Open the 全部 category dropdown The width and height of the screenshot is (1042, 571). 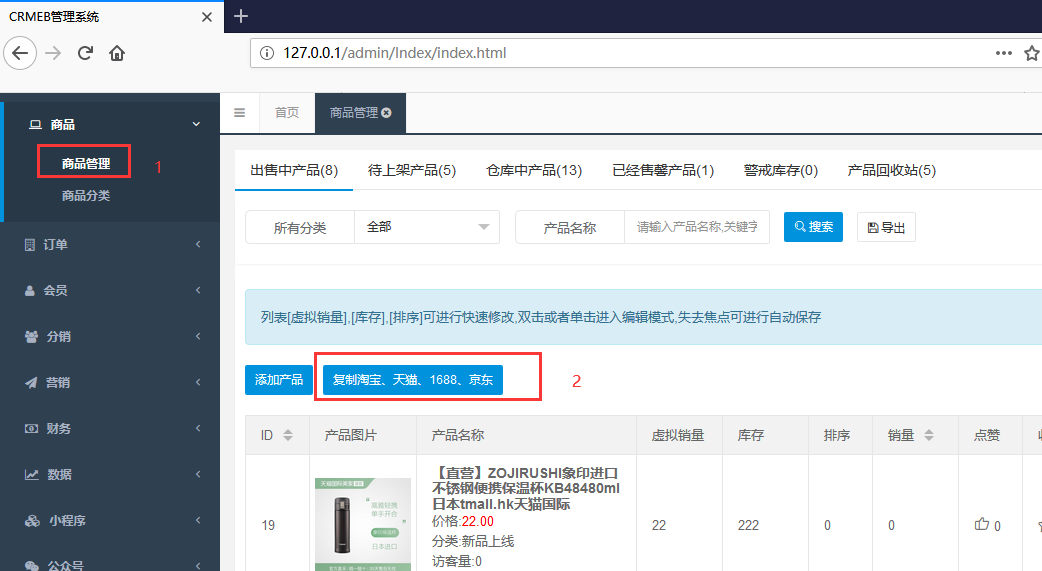pyautogui.click(x=427, y=227)
